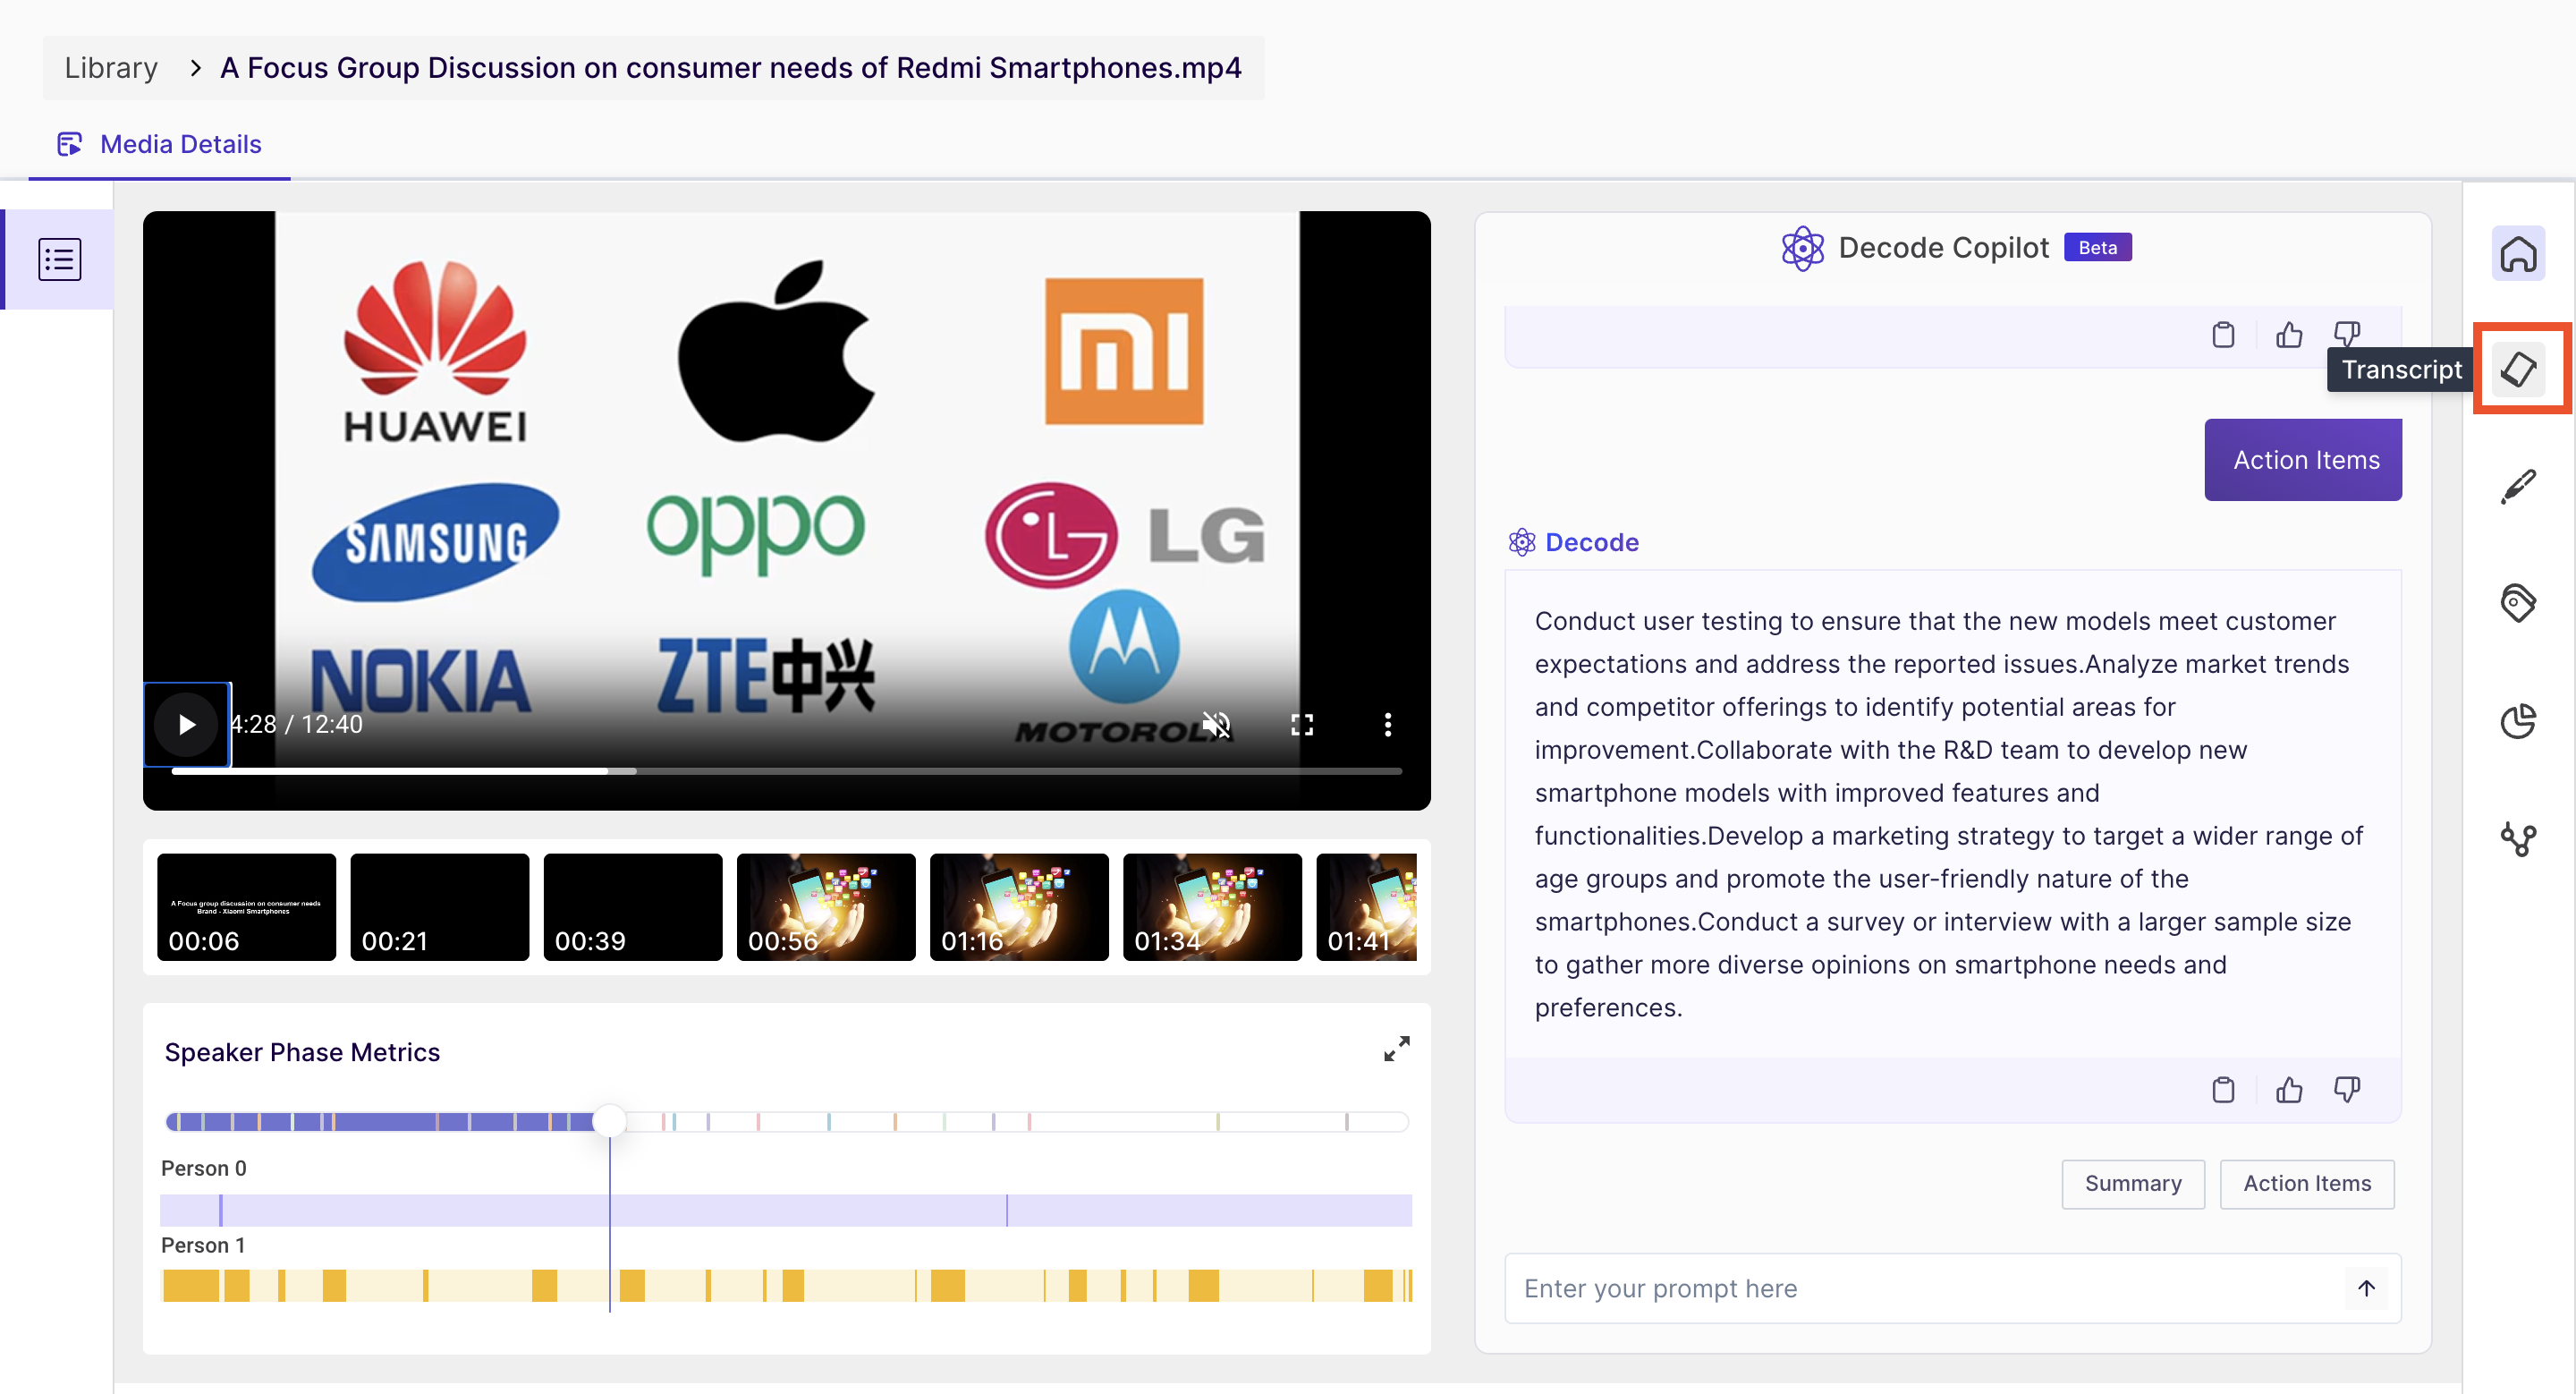Jump to the 01:34 thumbnail
The width and height of the screenshot is (2576, 1394).
[1211, 906]
